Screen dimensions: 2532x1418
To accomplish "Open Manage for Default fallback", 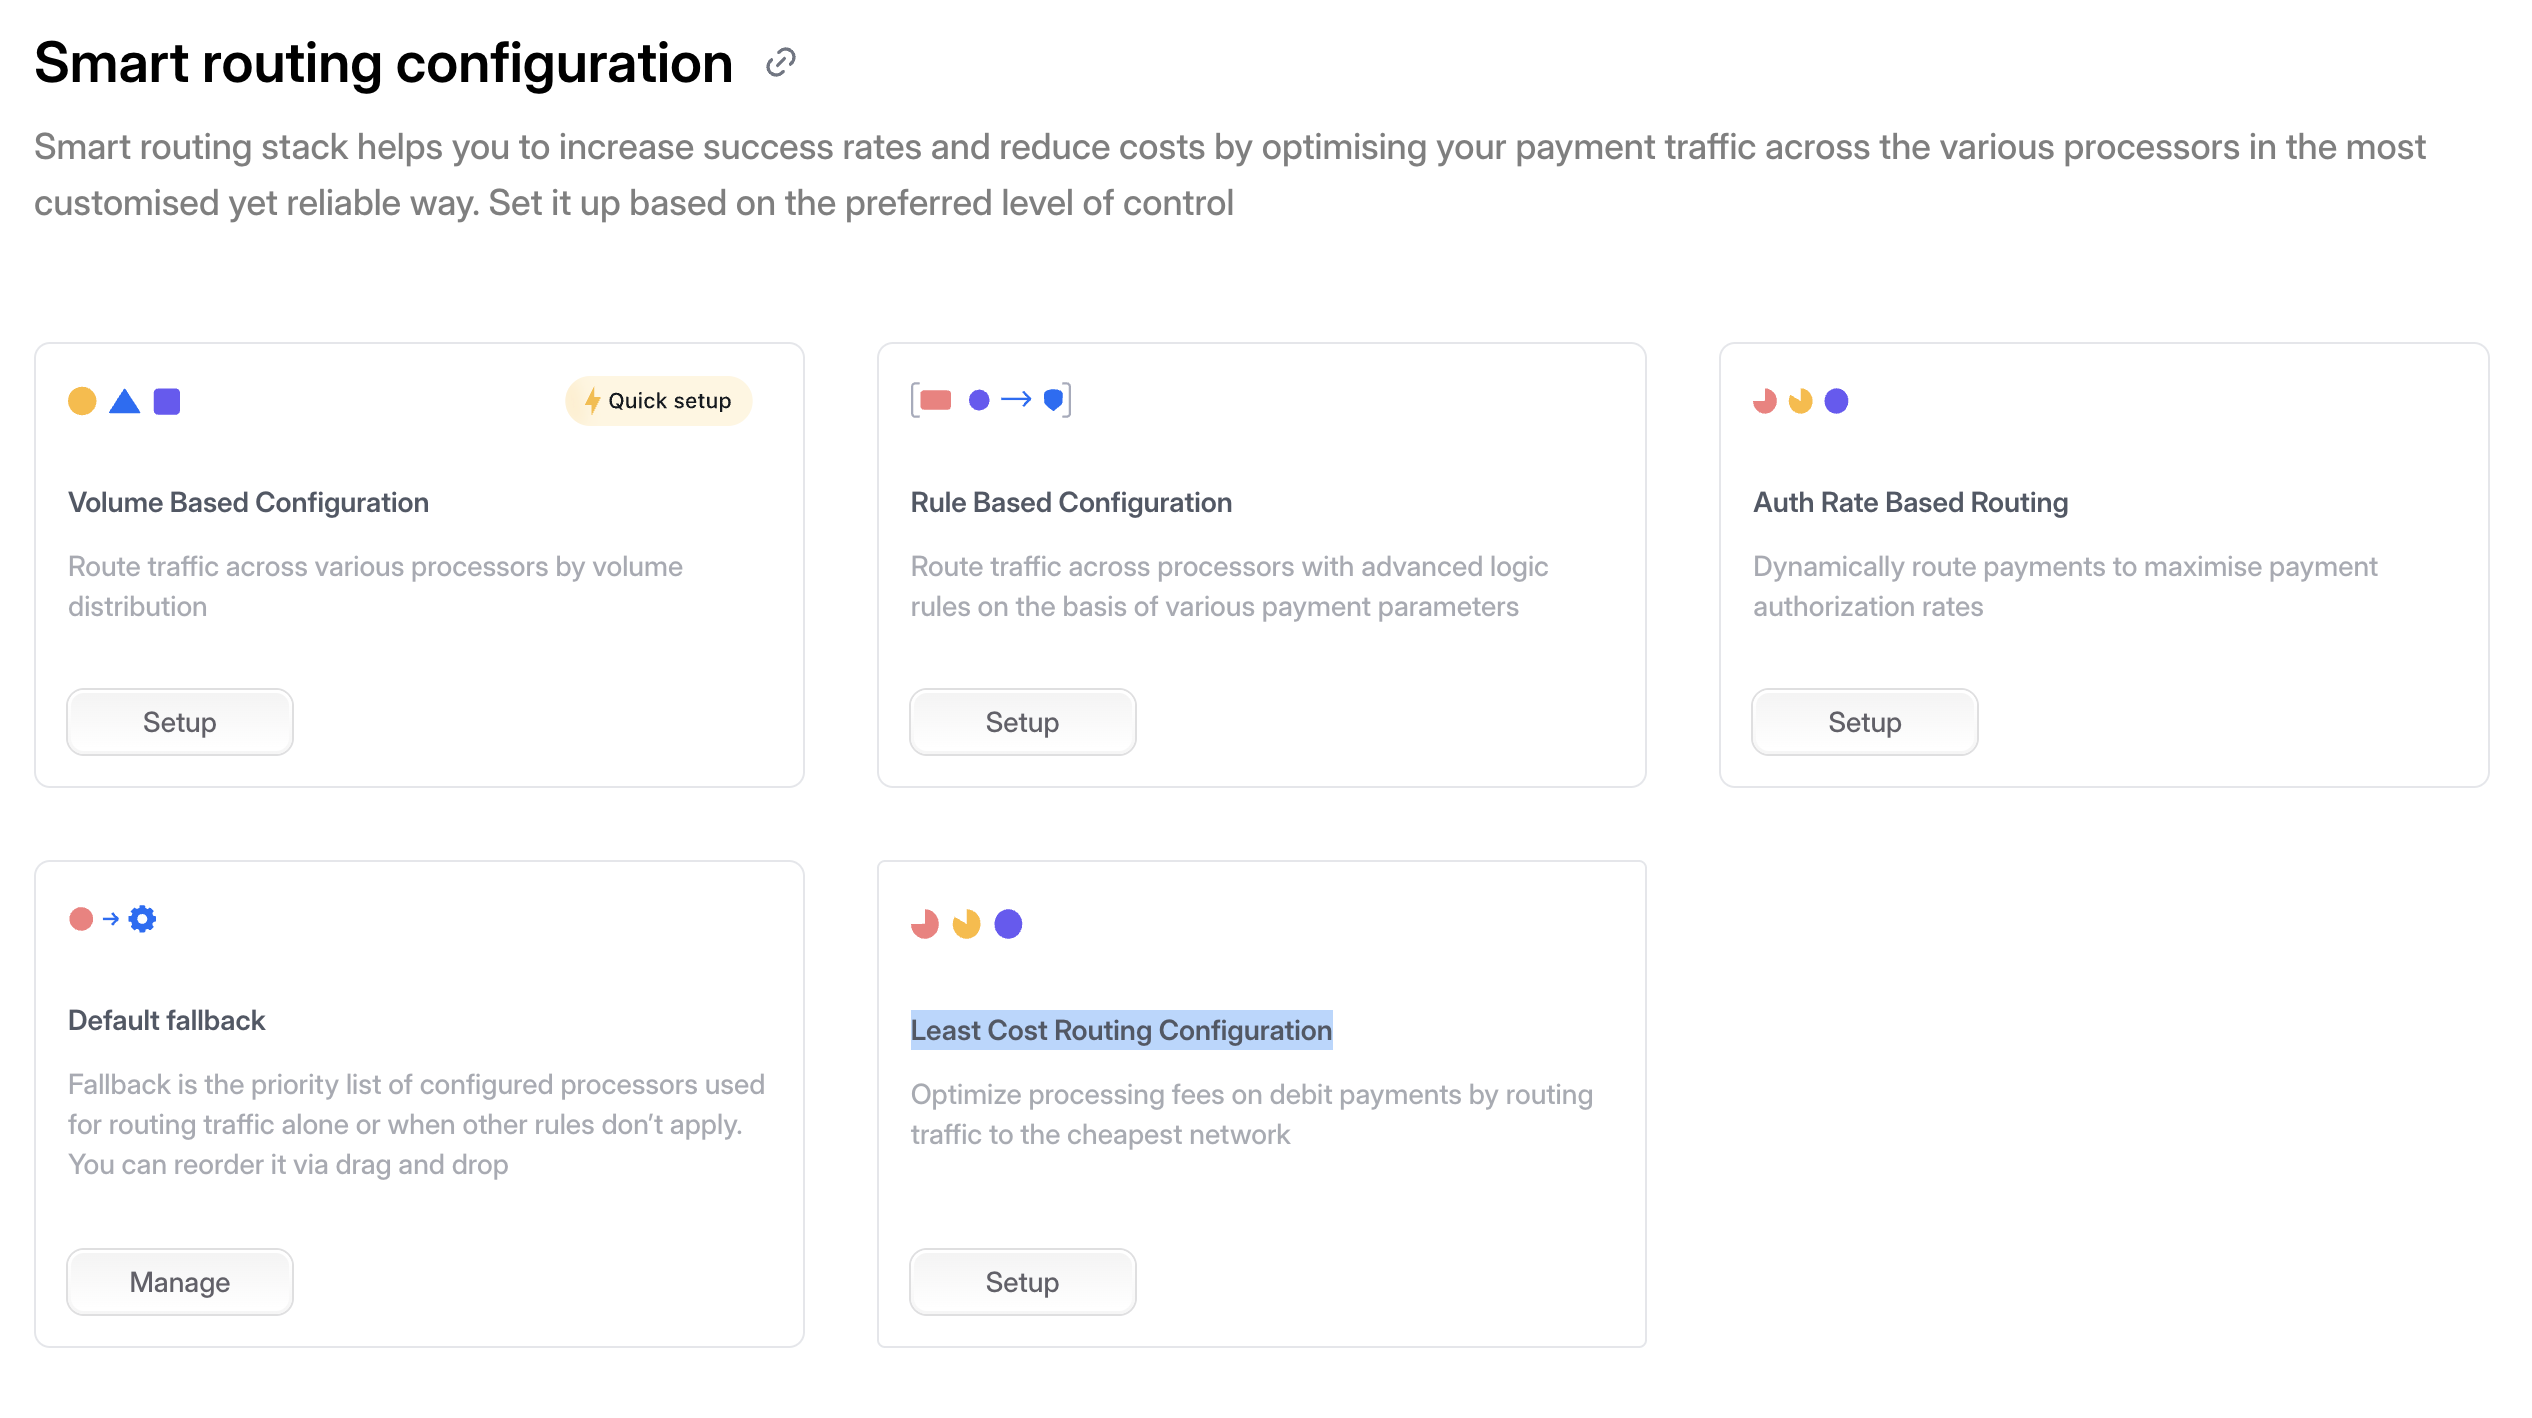I will 180,1281.
